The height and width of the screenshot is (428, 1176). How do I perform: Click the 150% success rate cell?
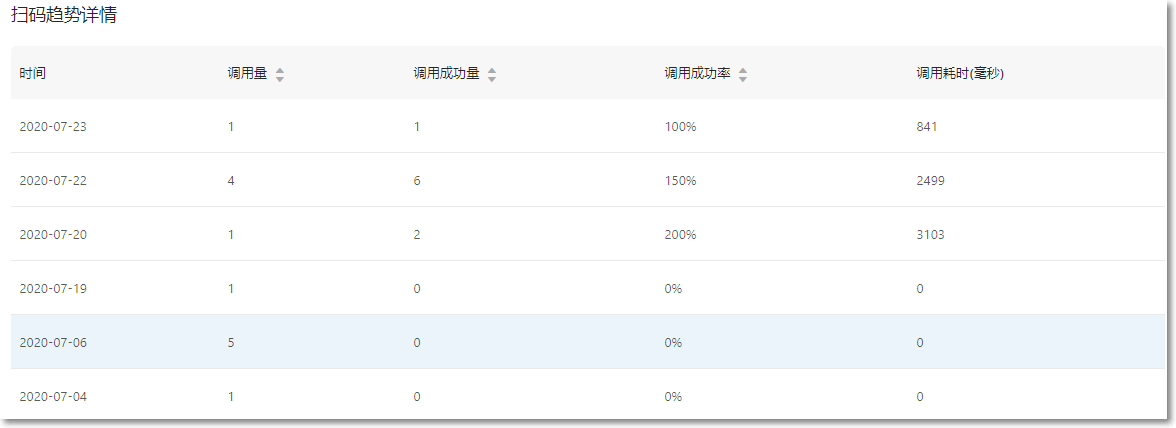click(x=680, y=181)
